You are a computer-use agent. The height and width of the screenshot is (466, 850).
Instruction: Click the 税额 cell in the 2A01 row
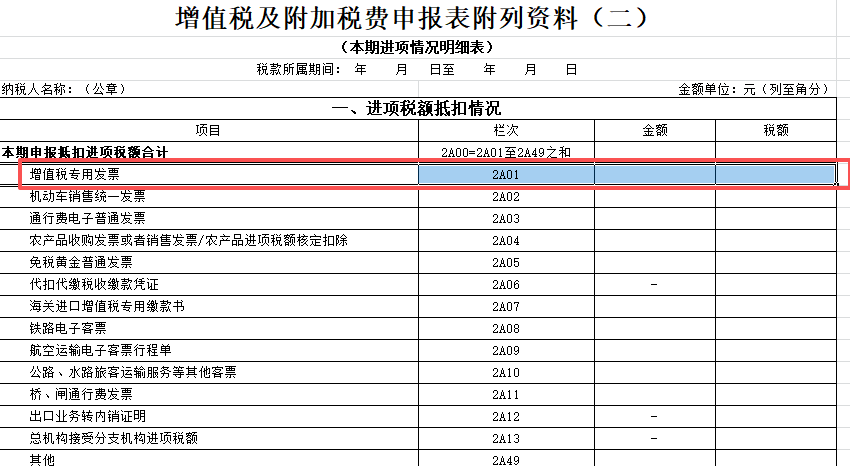pyautogui.click(x=776, y=174)
